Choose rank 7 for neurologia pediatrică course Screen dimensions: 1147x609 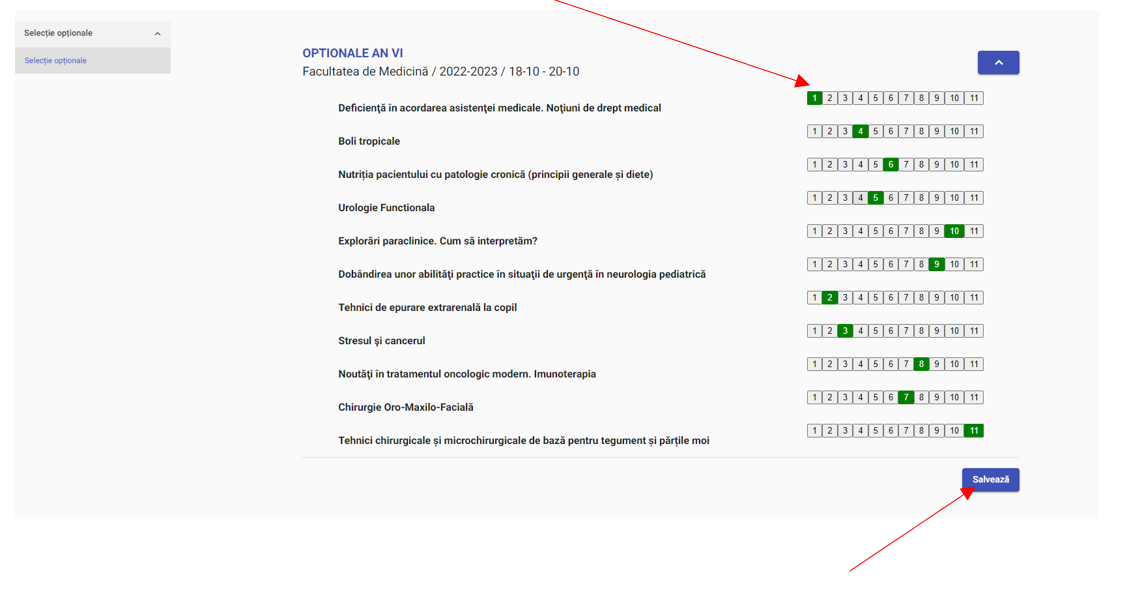point(906,265)
